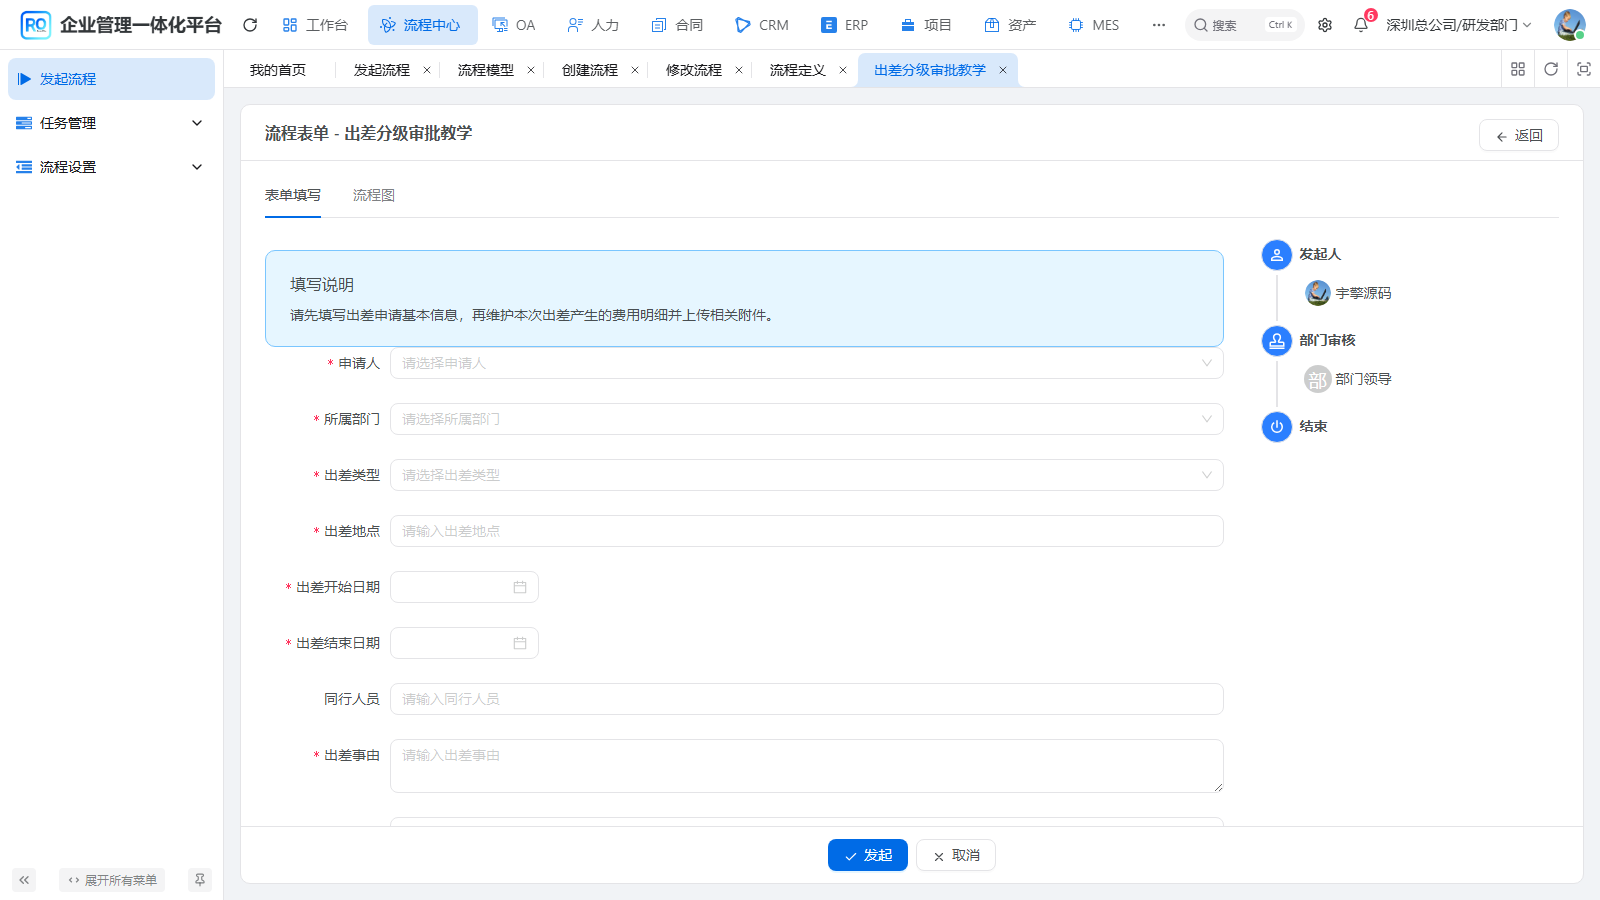Focus the 出差事由 text area
The image size is (1600, 900).
coord(807,766)
